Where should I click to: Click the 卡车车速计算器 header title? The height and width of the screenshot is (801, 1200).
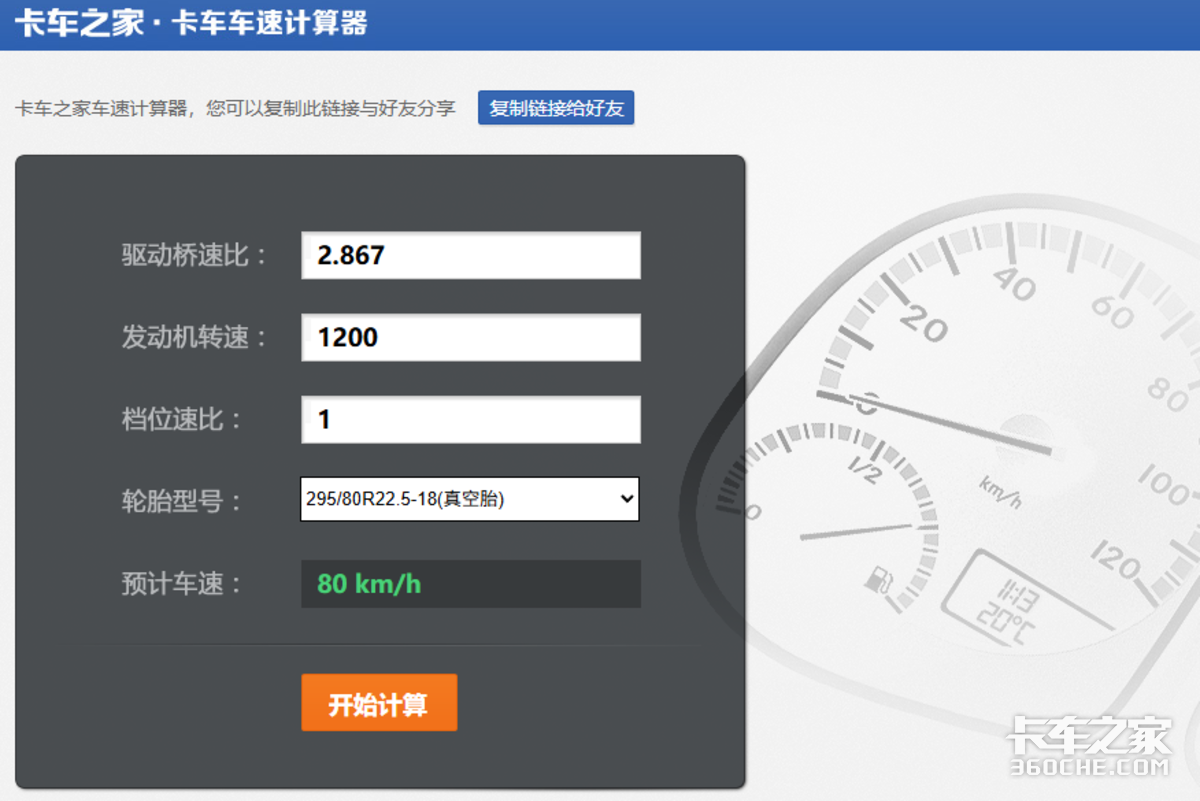[x=269, y=23]
